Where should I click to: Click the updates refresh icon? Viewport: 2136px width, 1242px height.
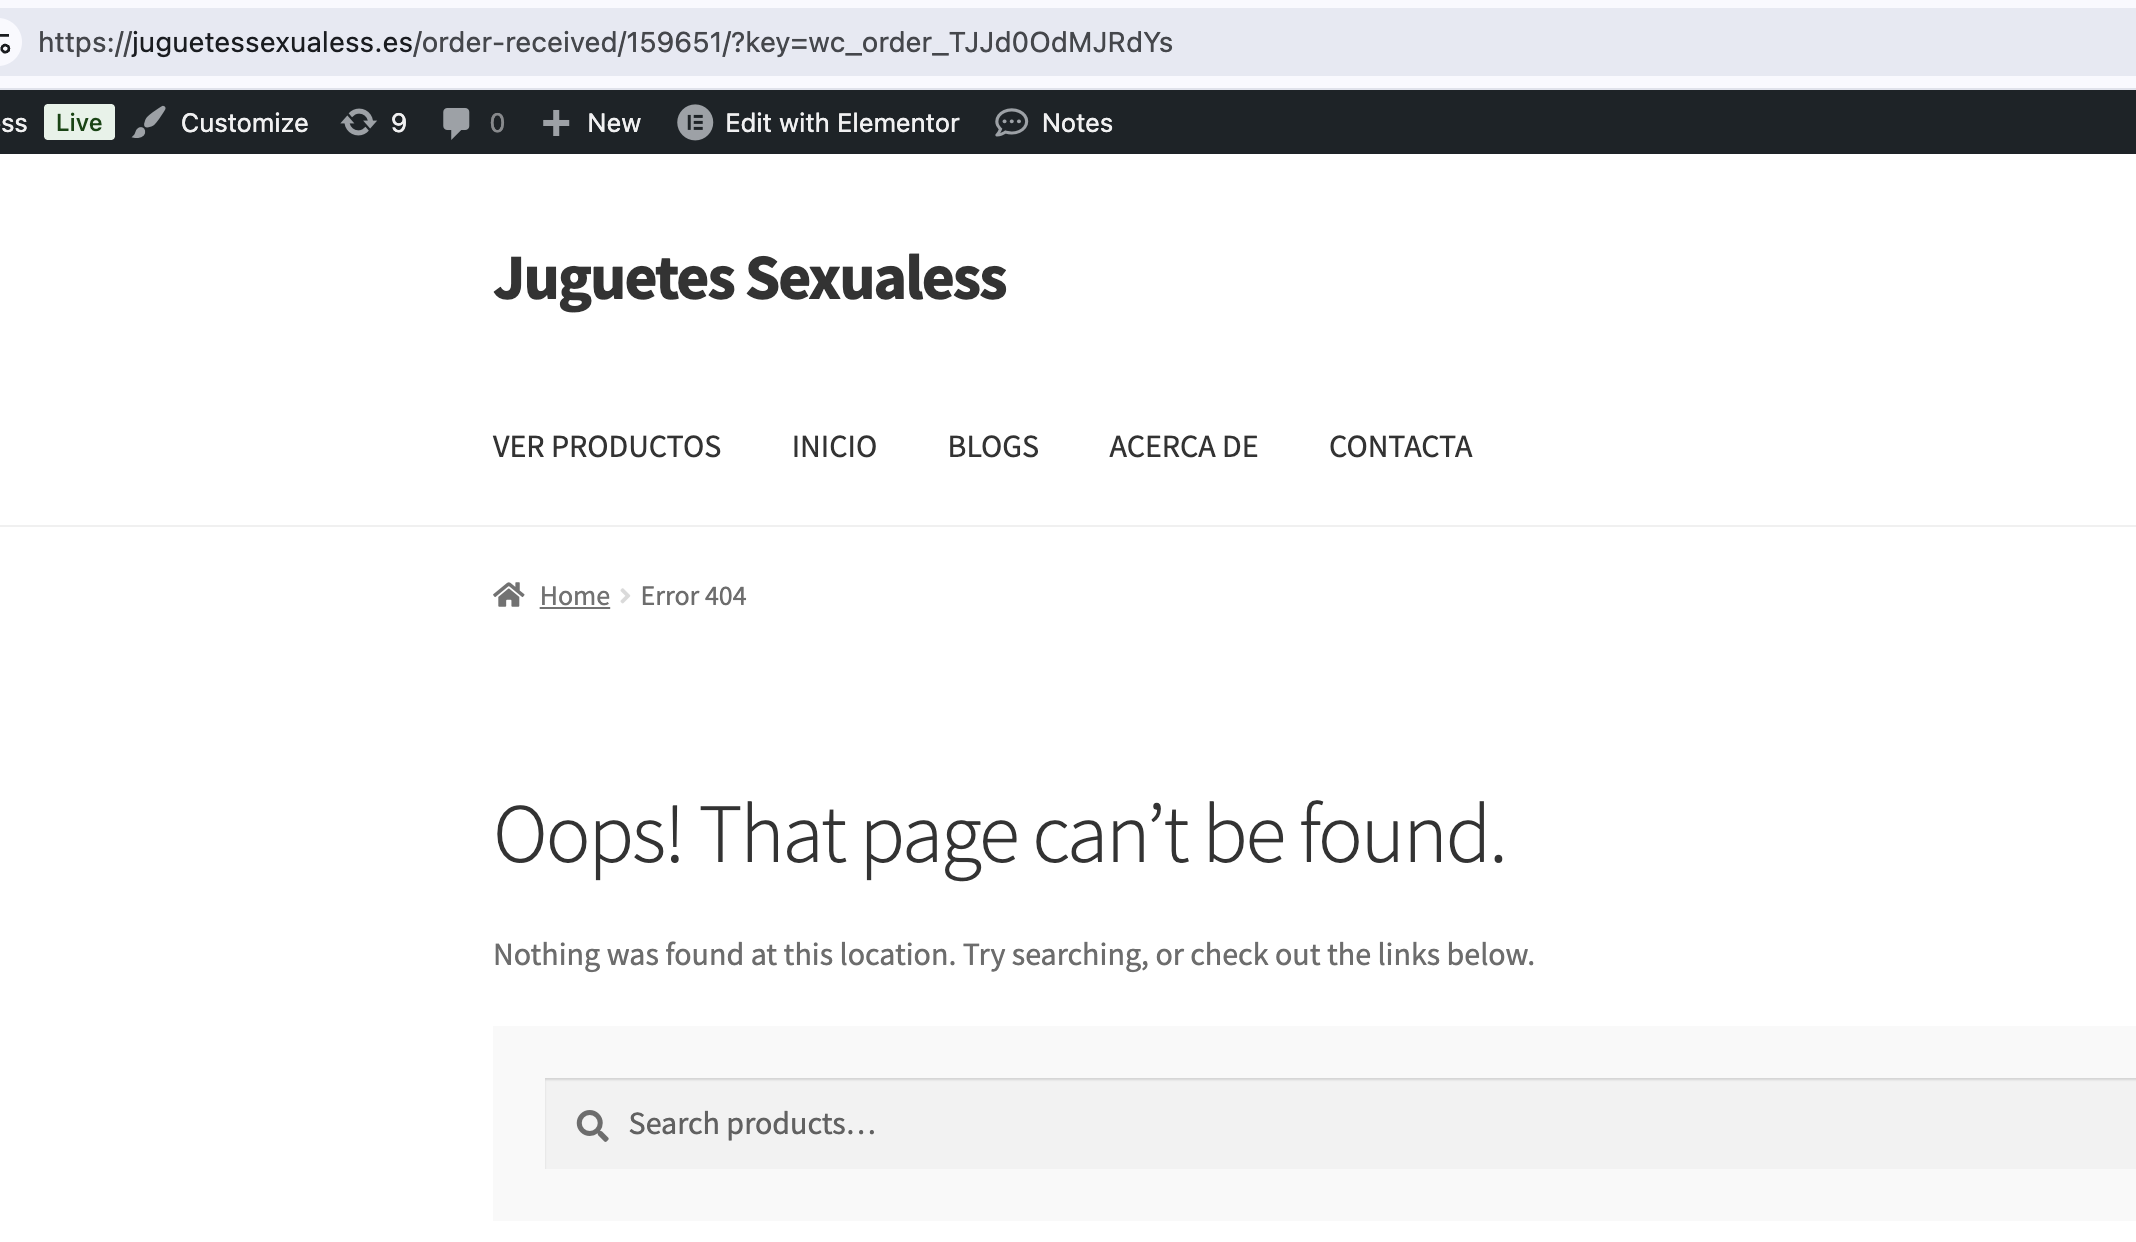tap(358, 123)
